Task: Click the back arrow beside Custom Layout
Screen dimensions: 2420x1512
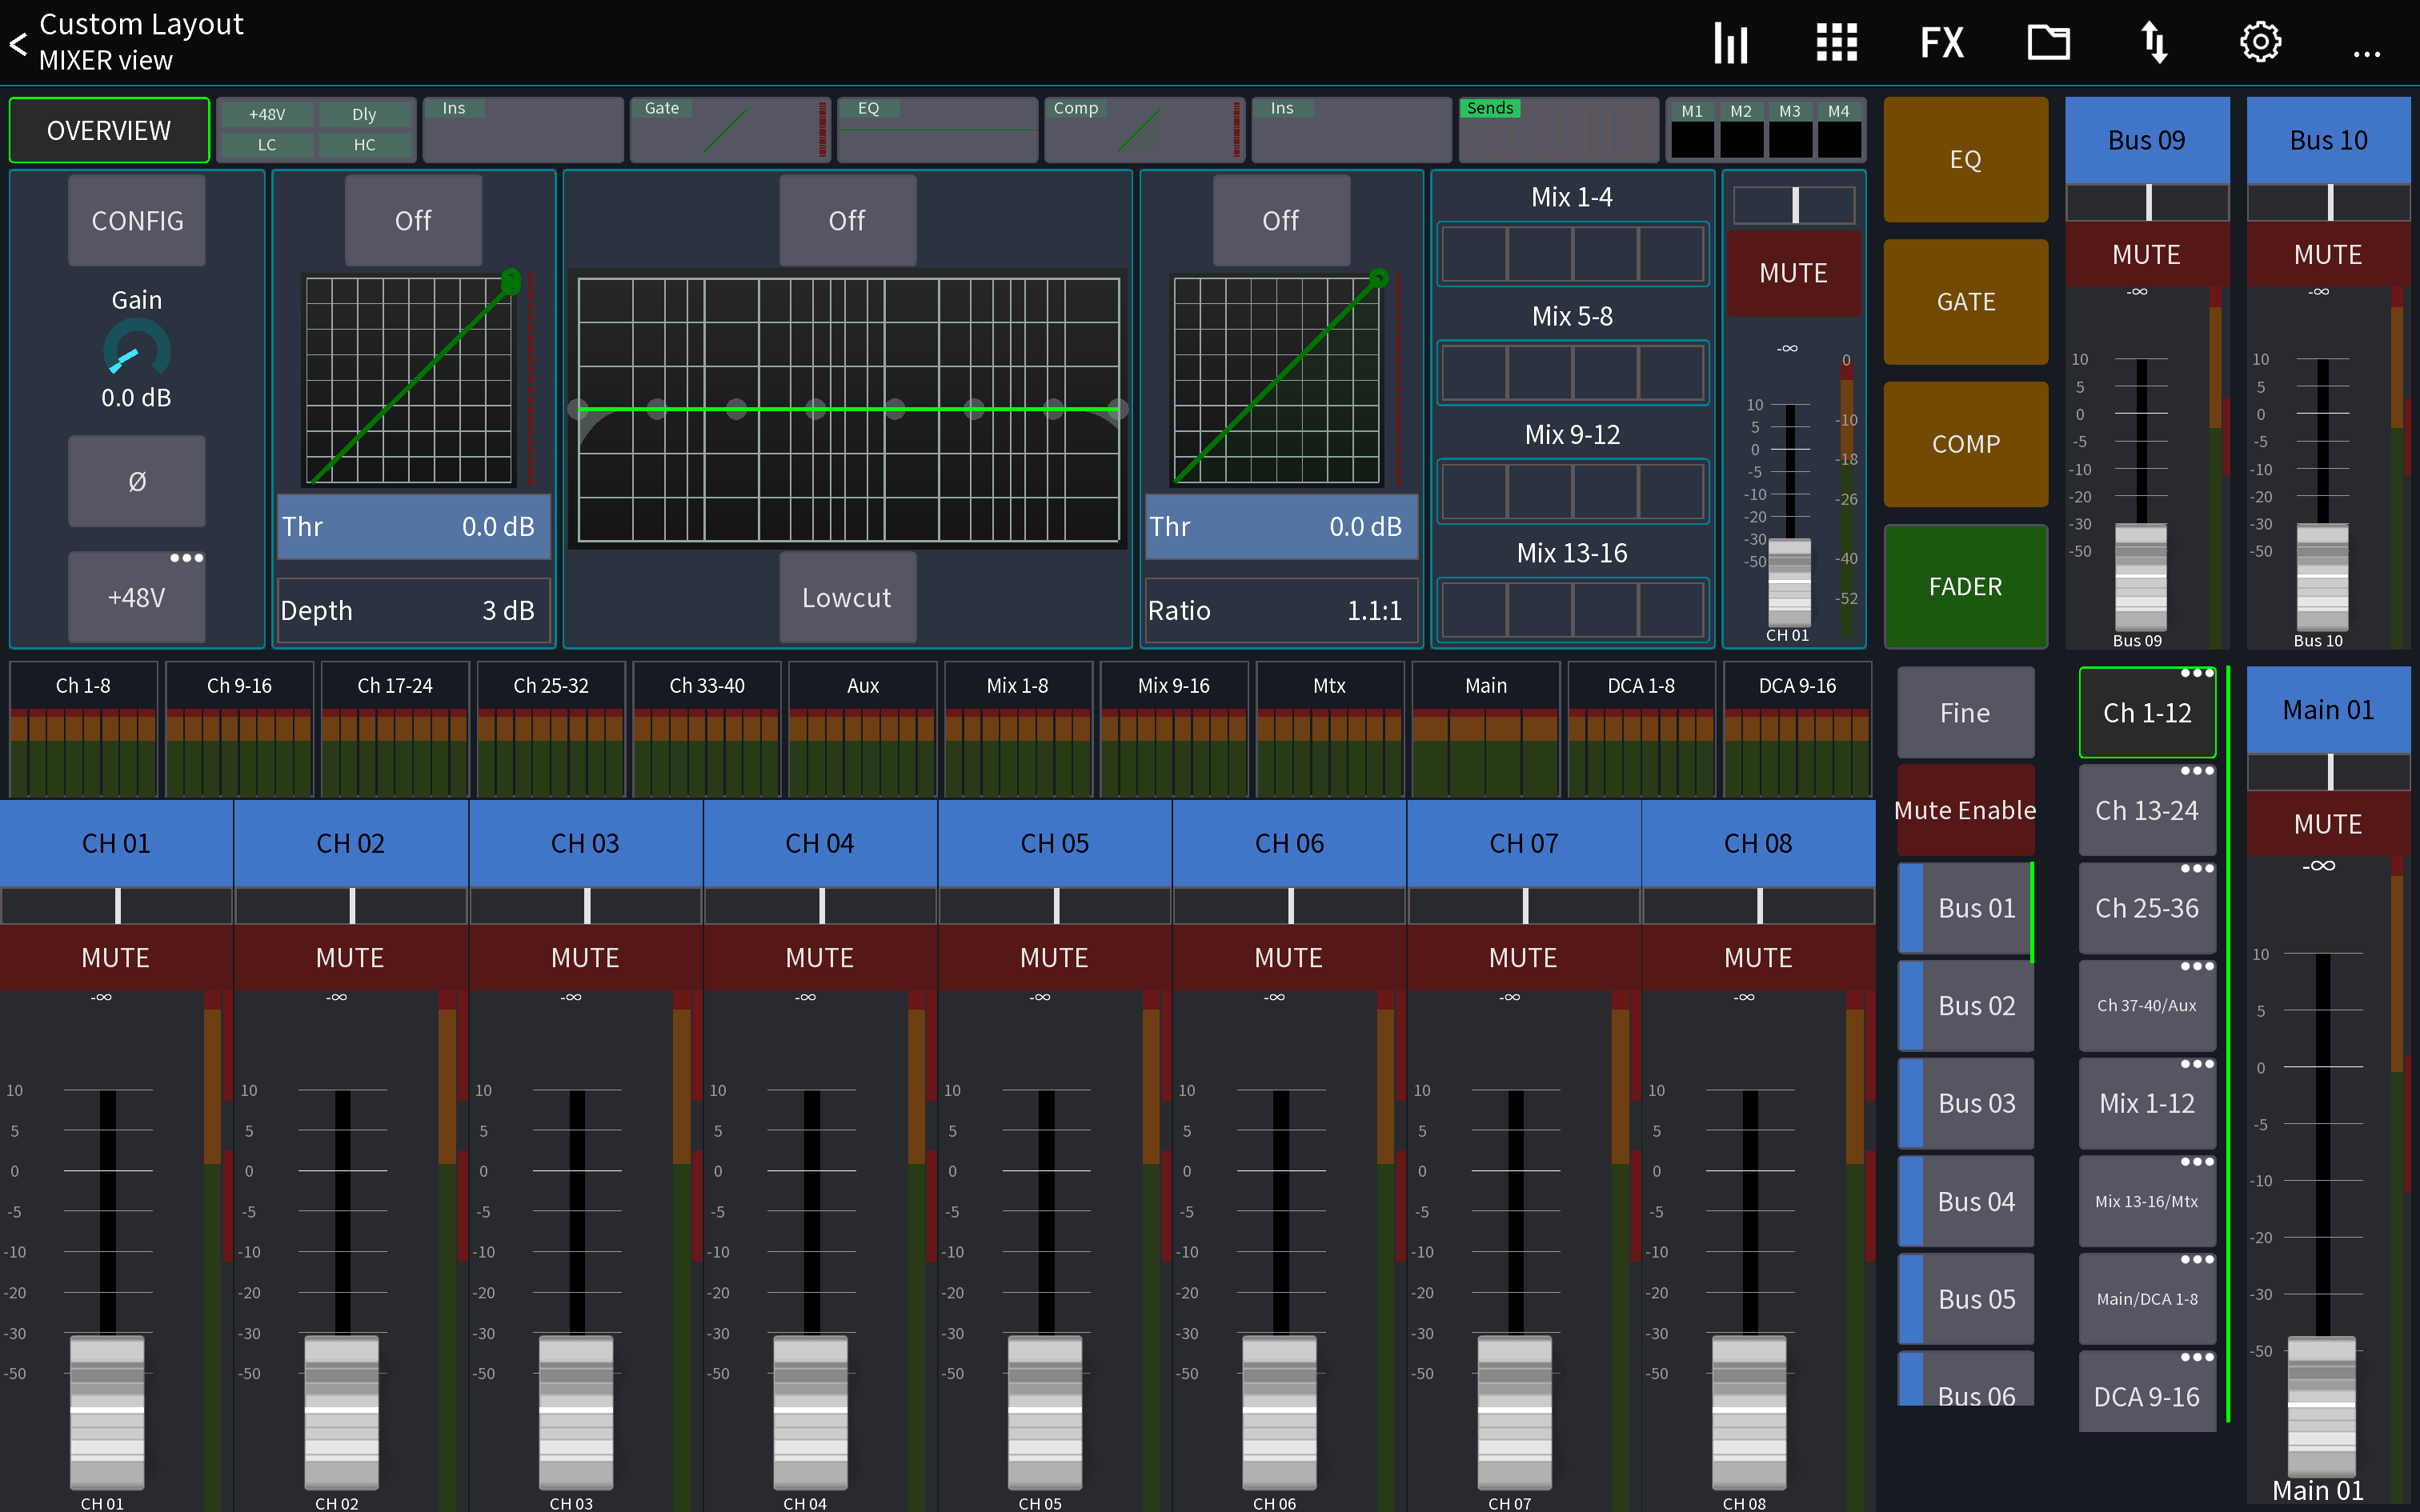Action: click(16, 42)
